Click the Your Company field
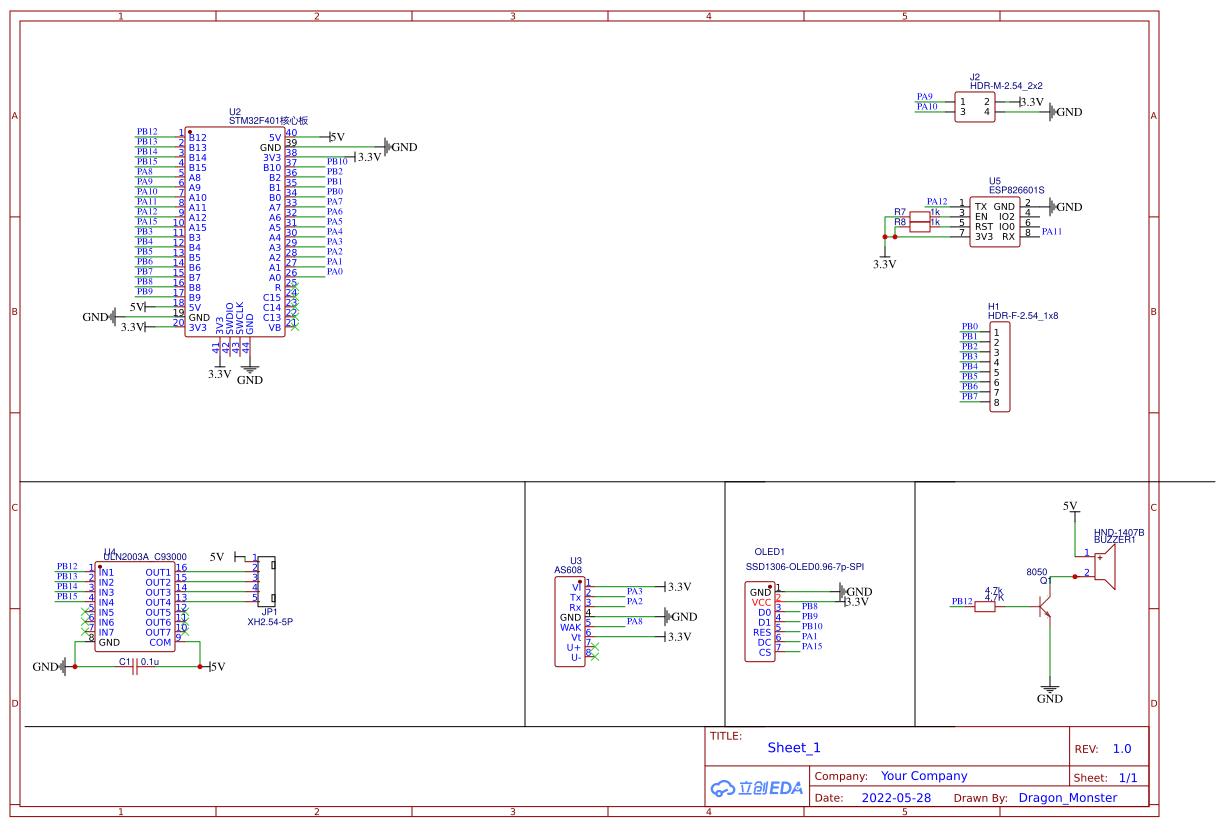The height and width of the screenshot is (827, 1225). pos(924,776)
